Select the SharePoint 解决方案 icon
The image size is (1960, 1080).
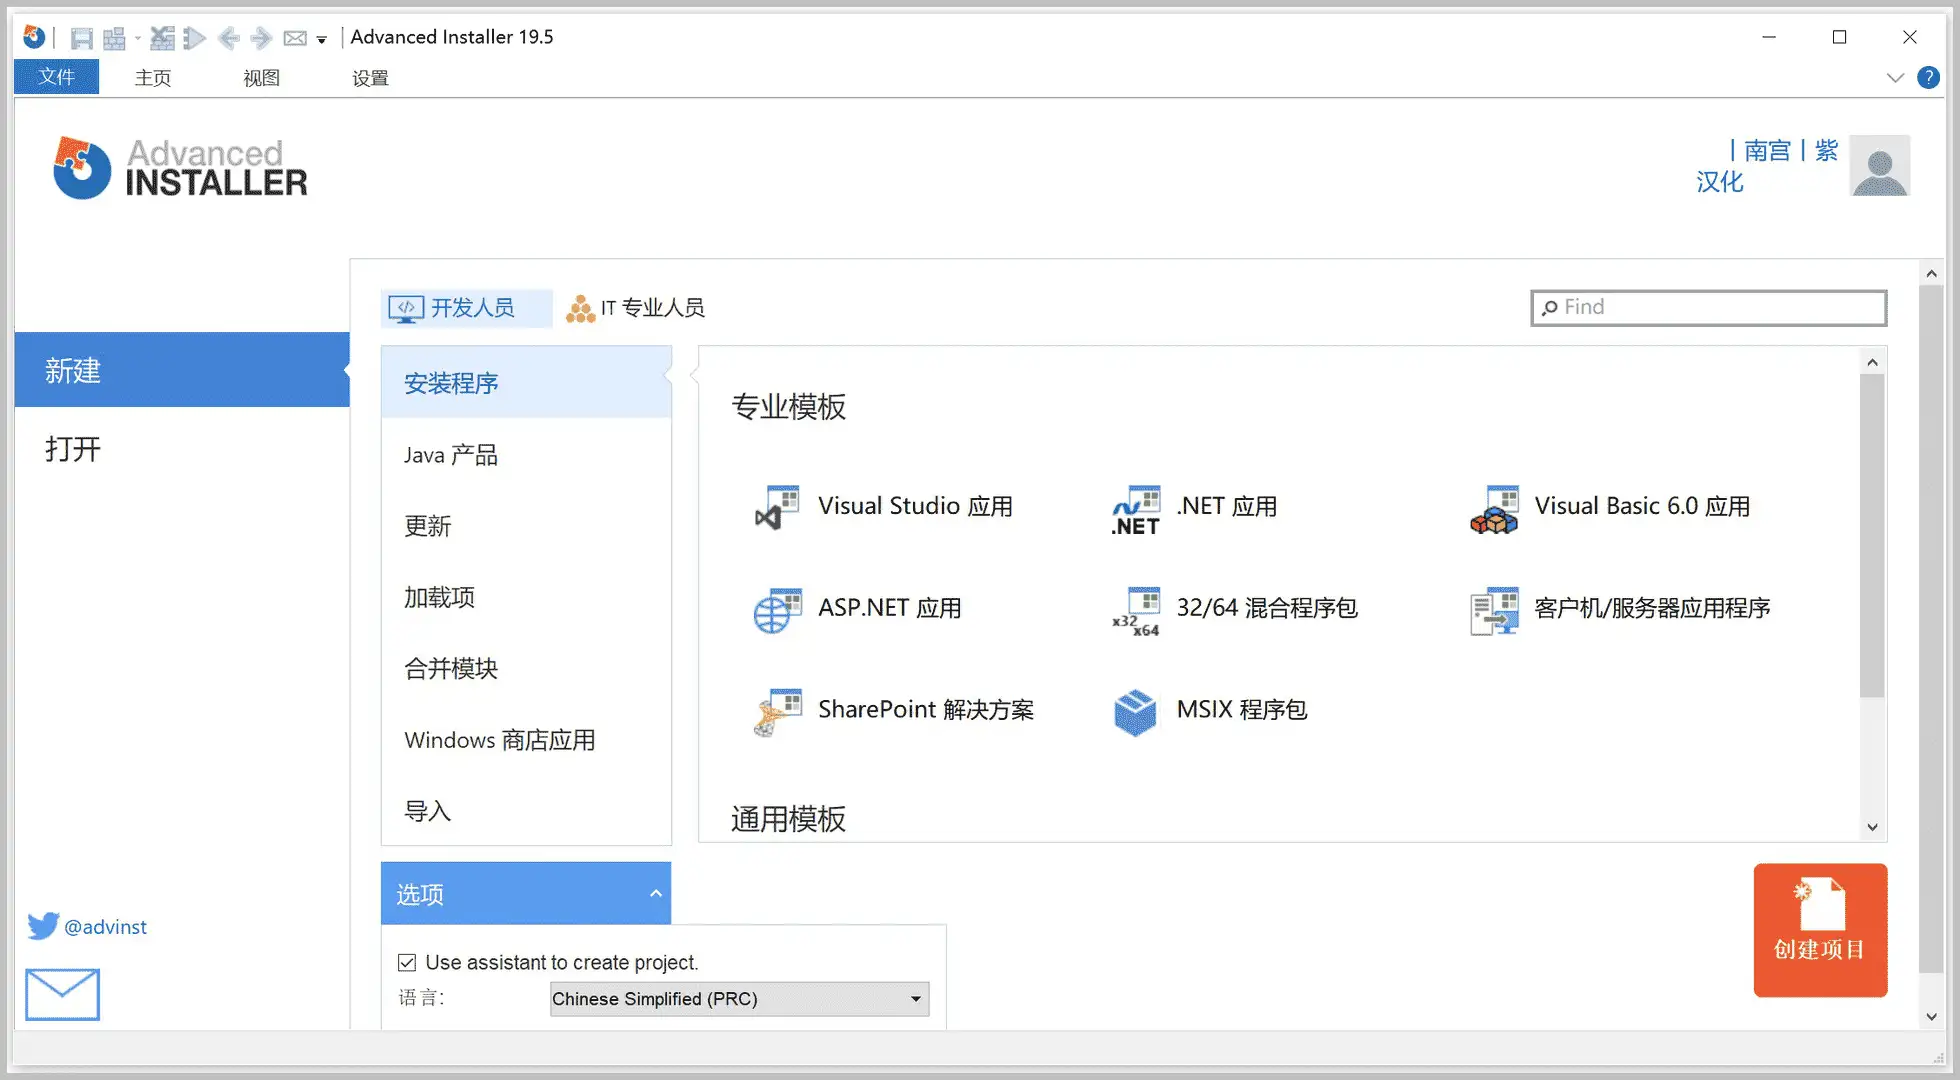click(x=777, y=712)
